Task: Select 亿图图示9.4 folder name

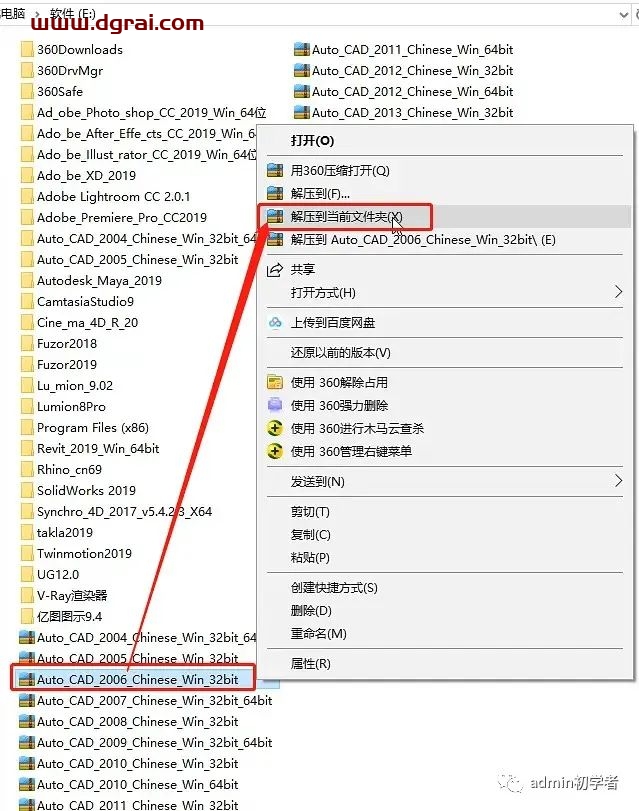Action: point(69,617)
